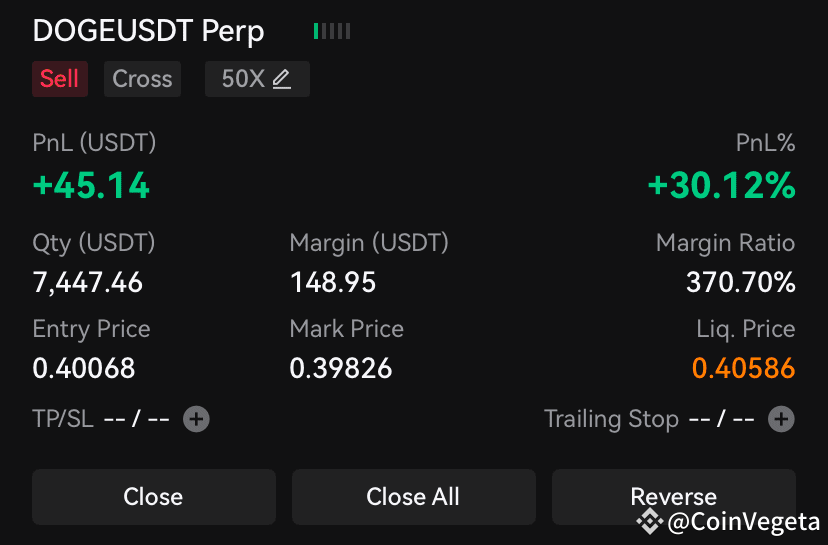Viewport: 828px width, 545px height.
Task: Click the green ADL level indicator bars
Action: [x=332, y=31]
